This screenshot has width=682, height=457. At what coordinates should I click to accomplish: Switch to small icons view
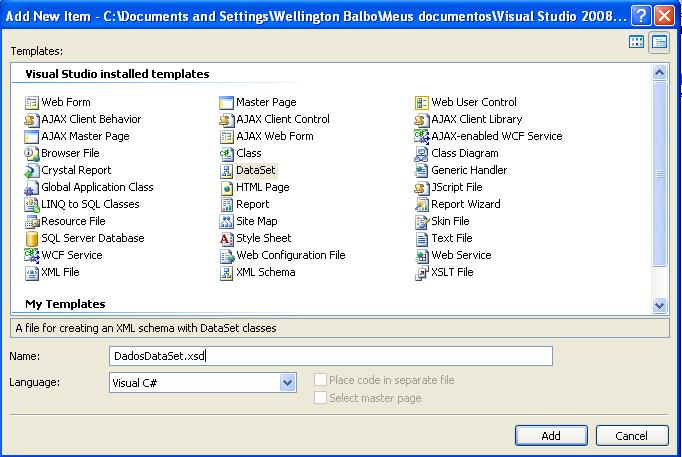click(659, 42)
